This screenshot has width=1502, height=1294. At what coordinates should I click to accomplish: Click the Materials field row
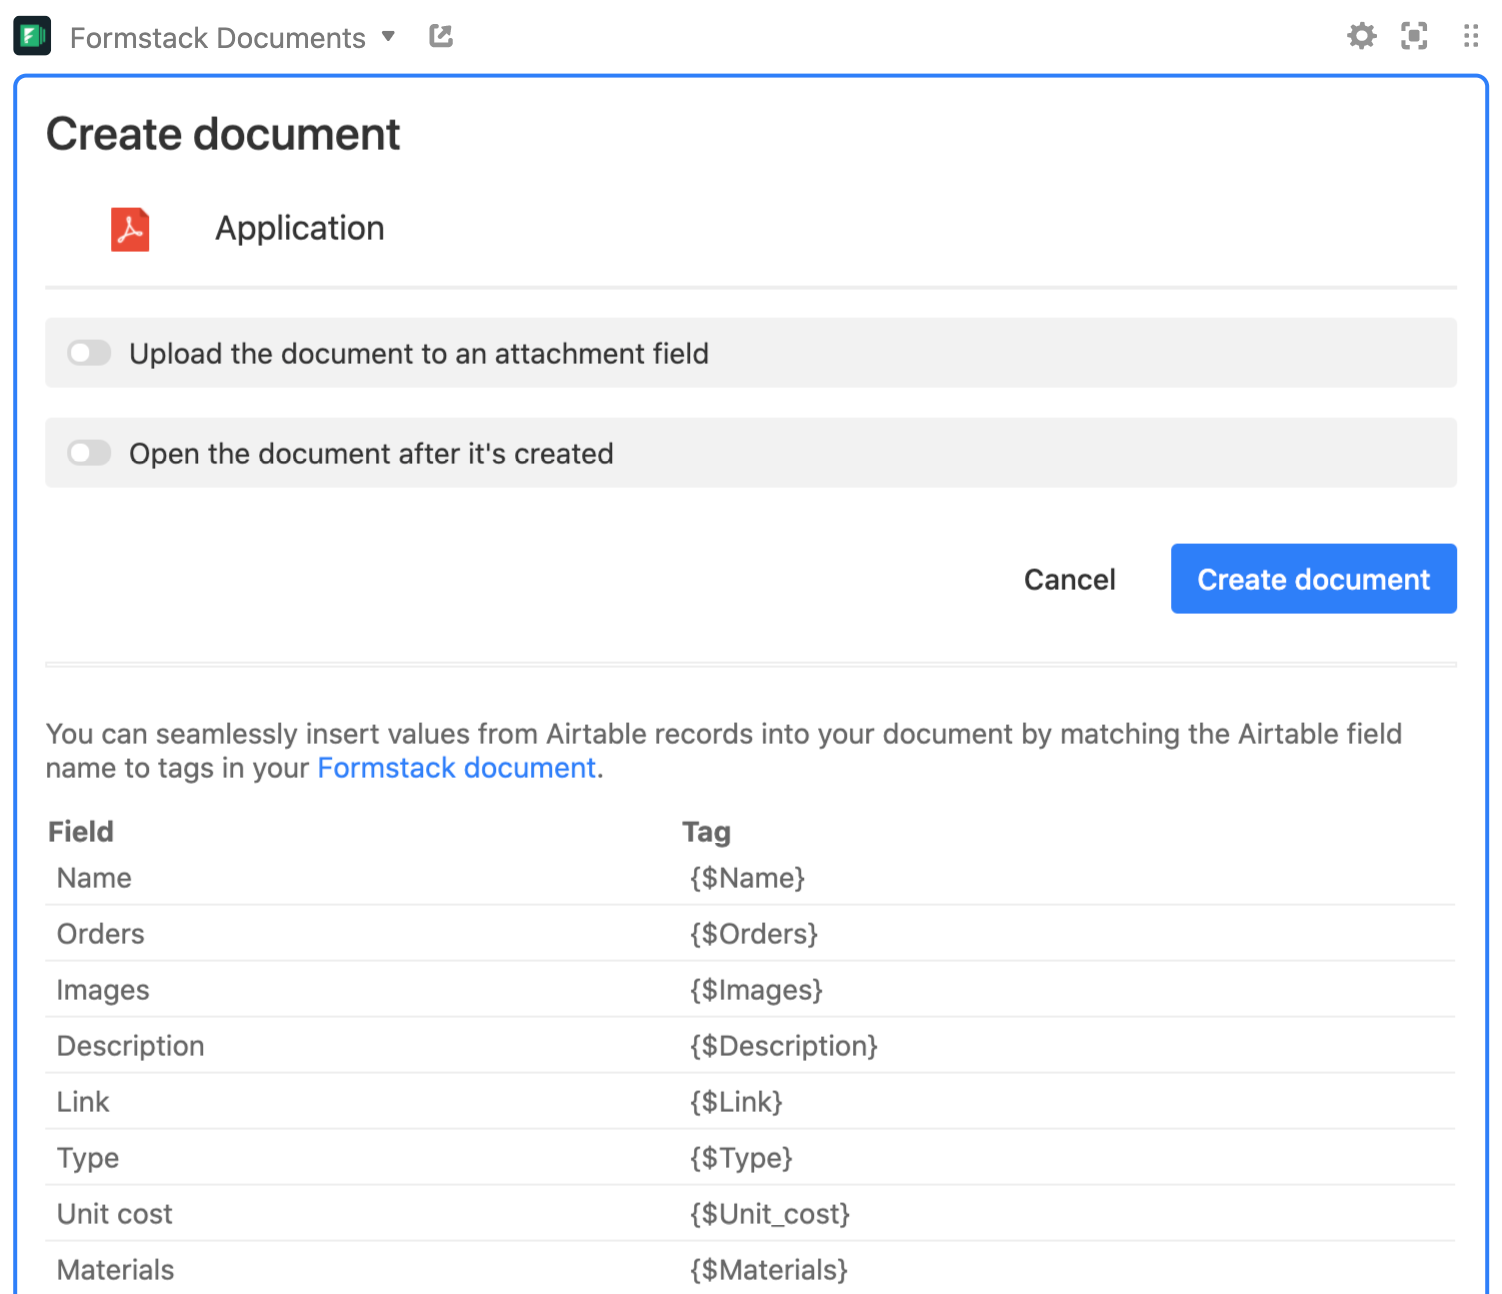(x=750, y=1269)
